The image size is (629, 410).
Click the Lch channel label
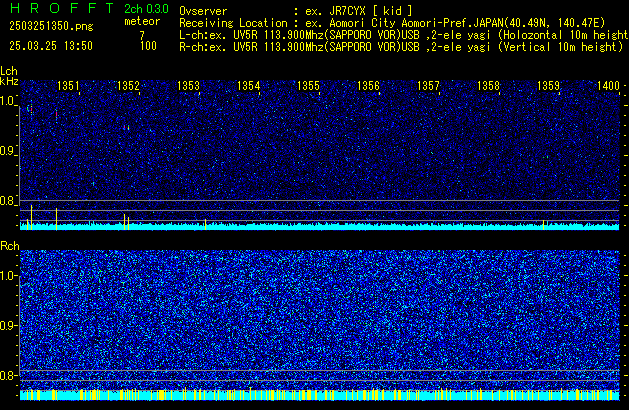click(x=9, y=71)
